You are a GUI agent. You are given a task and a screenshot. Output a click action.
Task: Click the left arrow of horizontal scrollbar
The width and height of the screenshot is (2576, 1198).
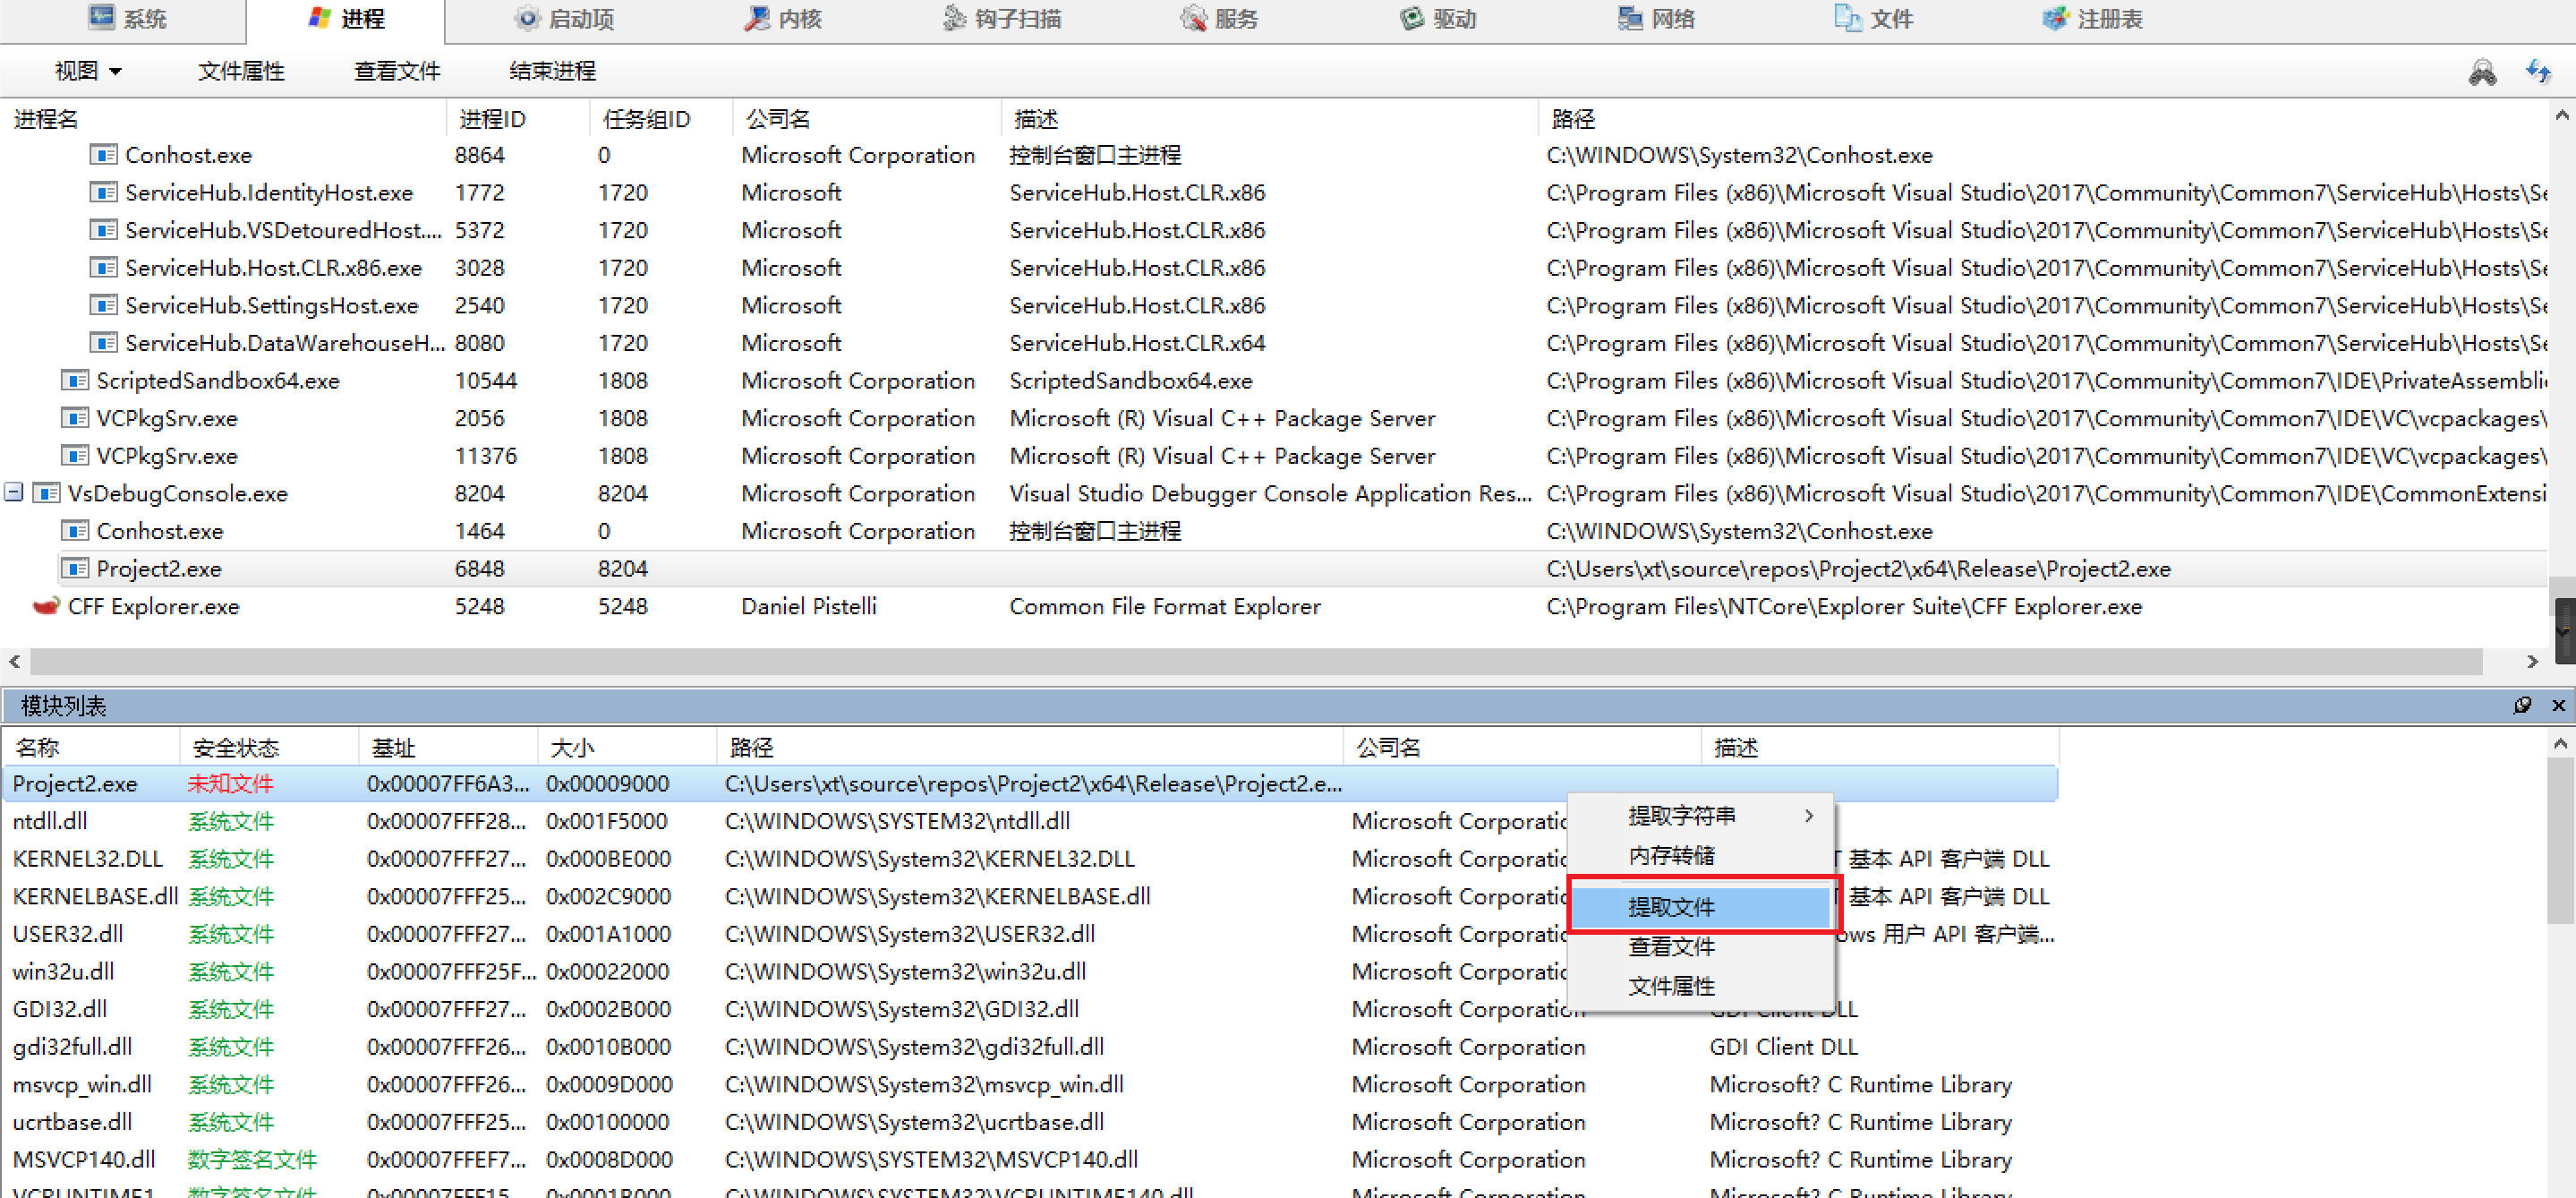[x=14, y=661]
